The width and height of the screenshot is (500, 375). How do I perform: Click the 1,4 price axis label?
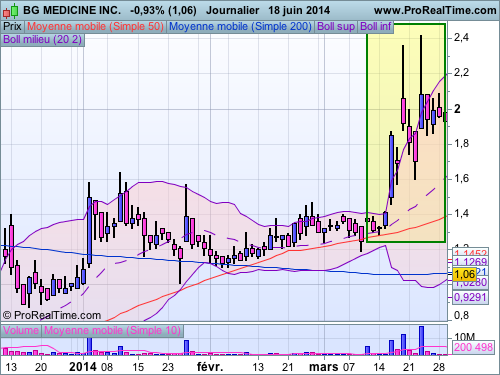(x=461, y=213)
